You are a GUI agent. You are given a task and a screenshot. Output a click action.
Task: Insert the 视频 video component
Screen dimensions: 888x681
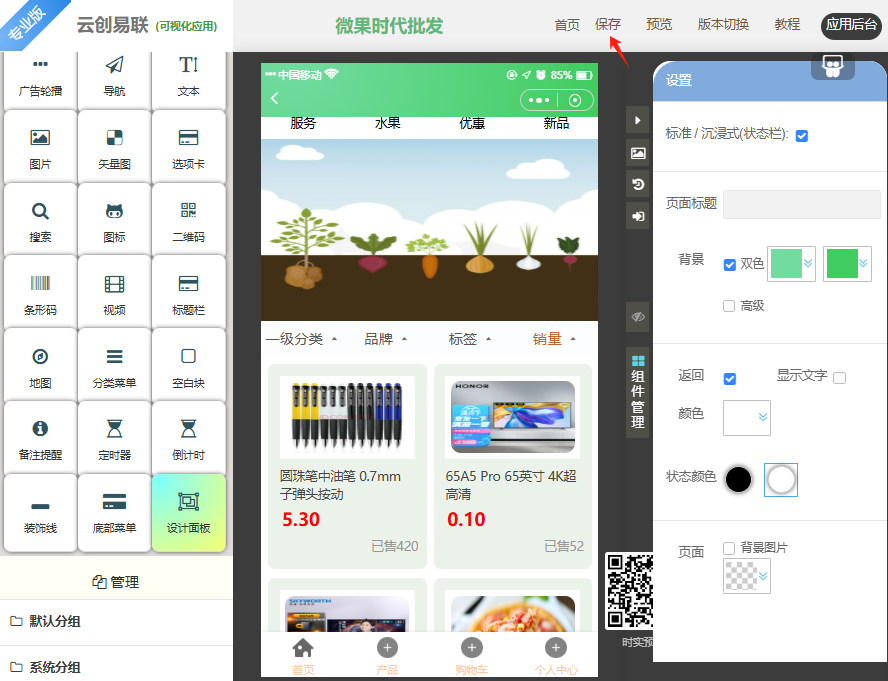click(114, 293)
